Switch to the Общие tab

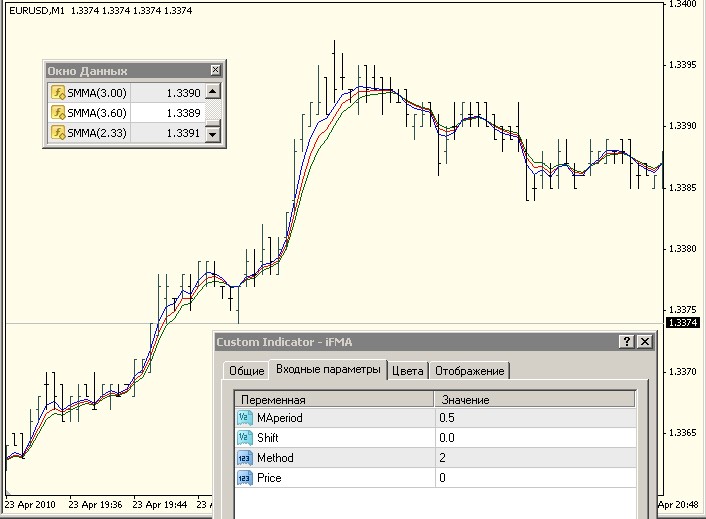point(247,371)
